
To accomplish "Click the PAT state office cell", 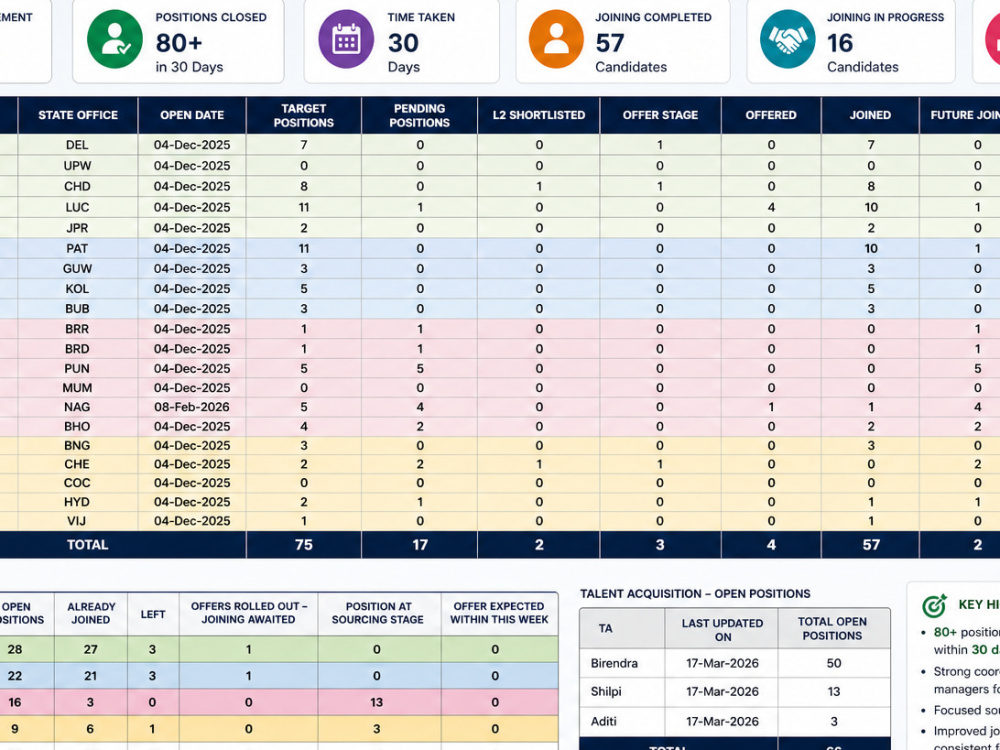I will [x=77, y=248].
